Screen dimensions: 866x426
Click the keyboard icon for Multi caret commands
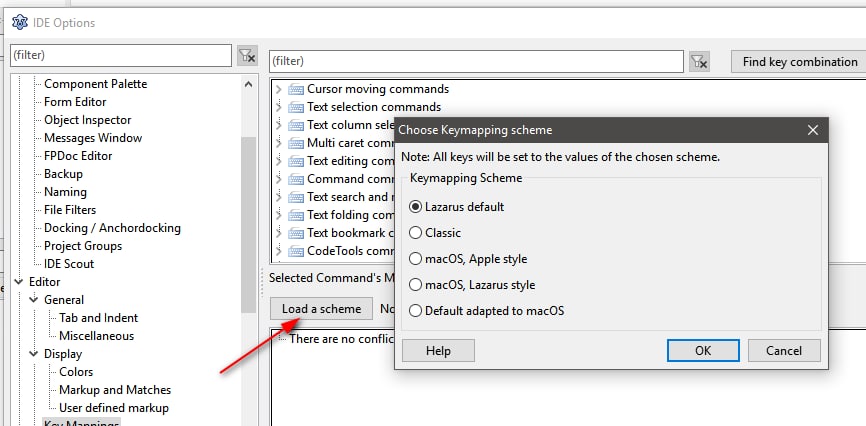(296, 143)
